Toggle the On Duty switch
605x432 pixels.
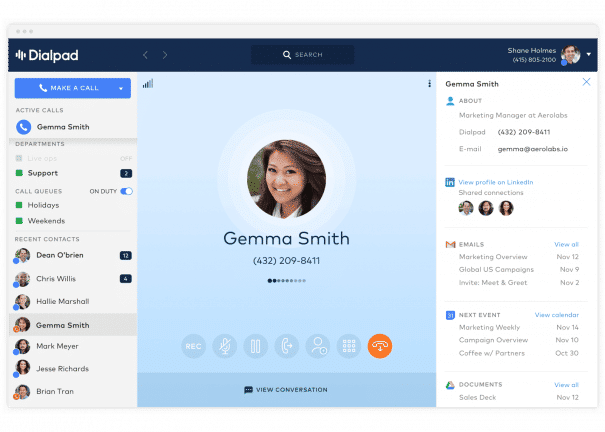127,191
